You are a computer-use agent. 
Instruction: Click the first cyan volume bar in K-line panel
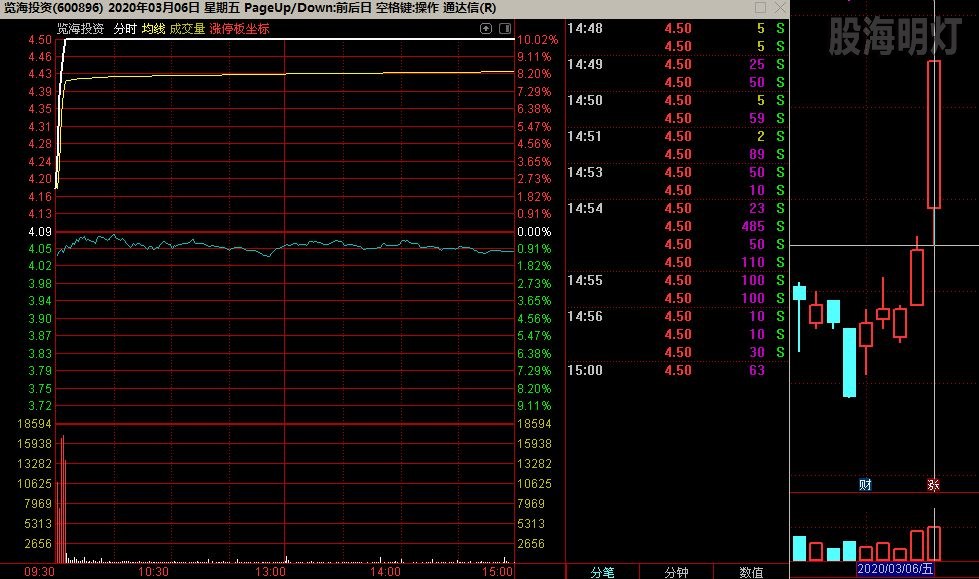click(799, 548)
